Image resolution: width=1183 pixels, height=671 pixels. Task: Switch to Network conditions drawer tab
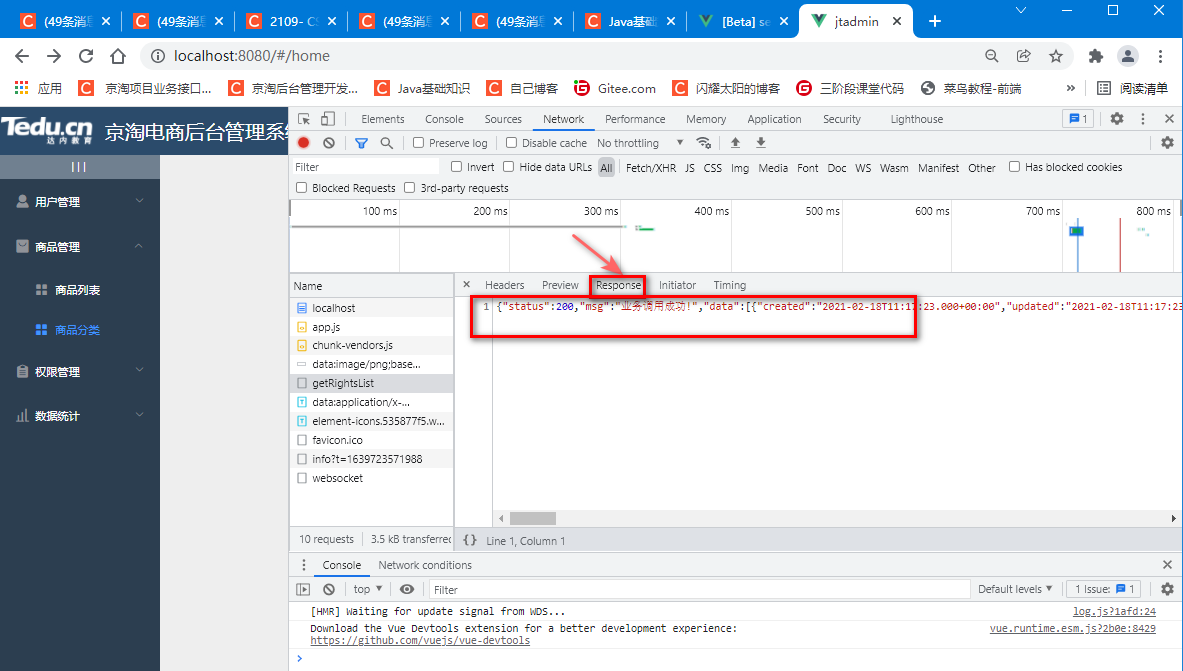425,565
